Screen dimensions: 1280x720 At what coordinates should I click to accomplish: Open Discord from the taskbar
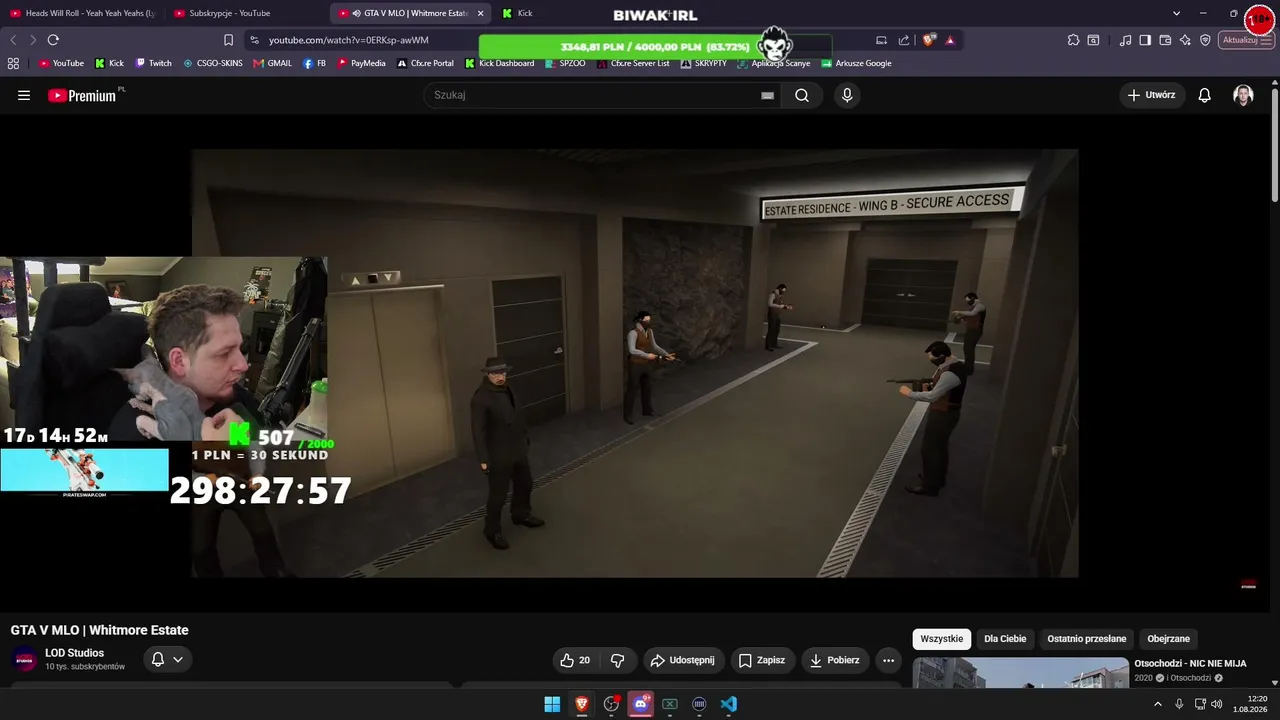point(640,704)
